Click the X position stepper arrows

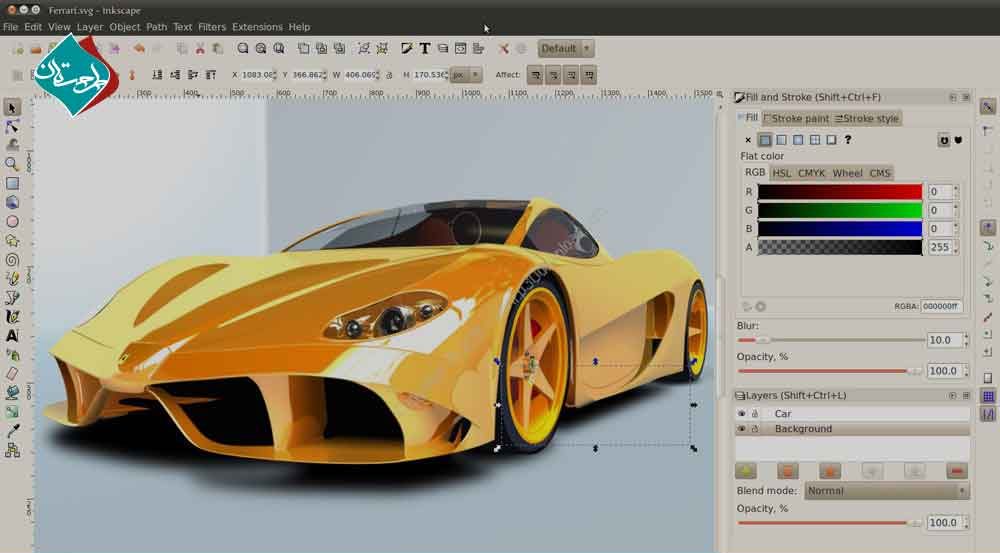pyautogui.click(x=275, y=75)
